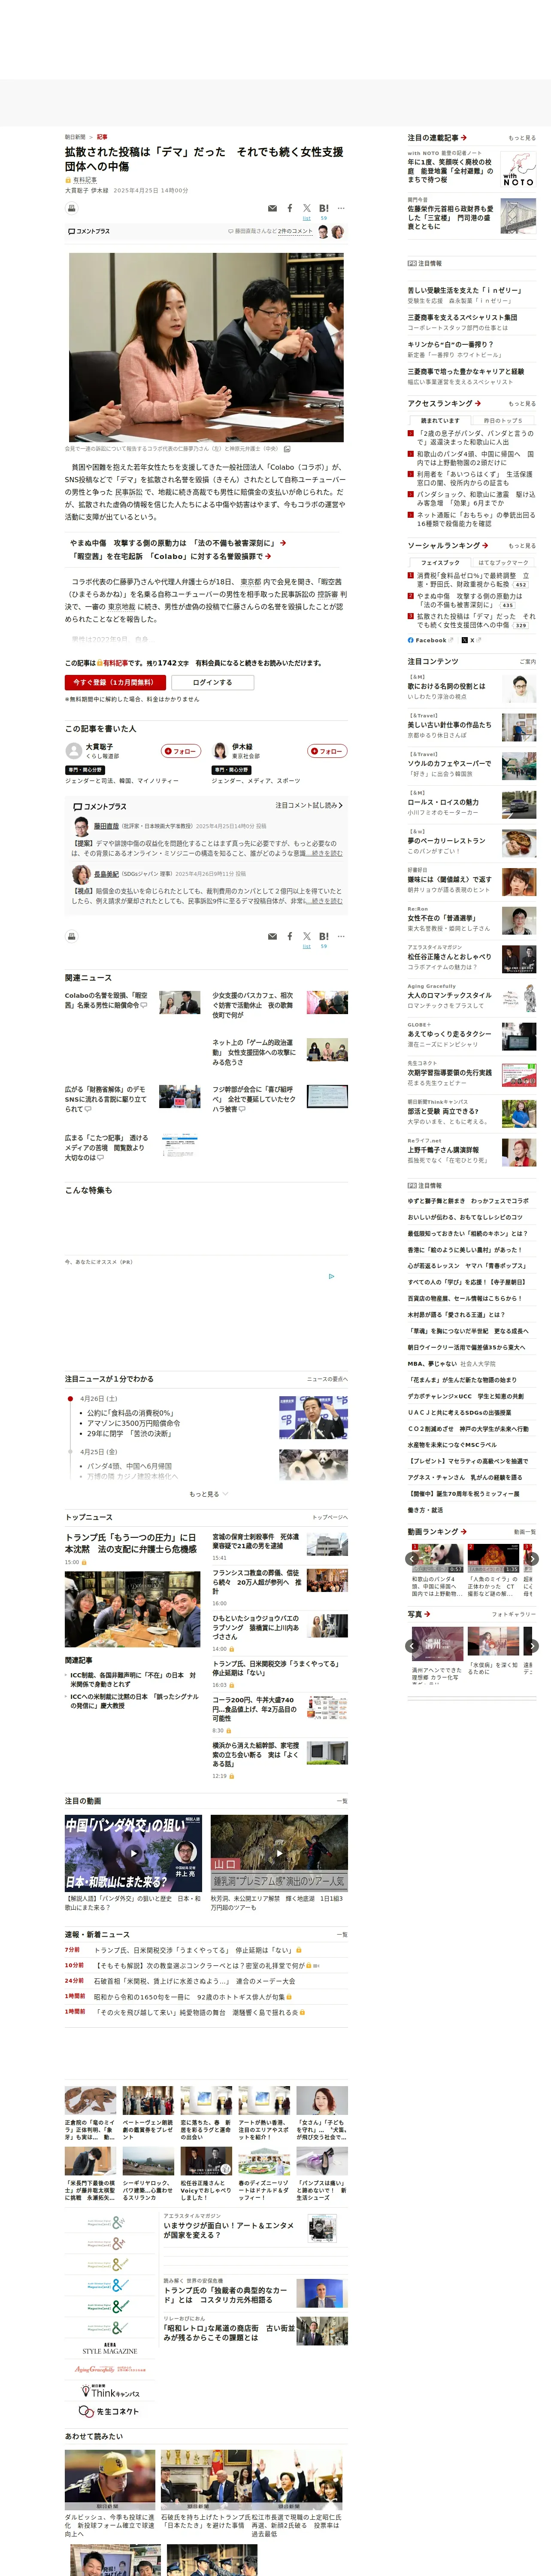The width and height of the screenshot is (551, 2576).
Task: Open AERA STYLE MAGAZINE logo link
Action: click(110, 2348)
